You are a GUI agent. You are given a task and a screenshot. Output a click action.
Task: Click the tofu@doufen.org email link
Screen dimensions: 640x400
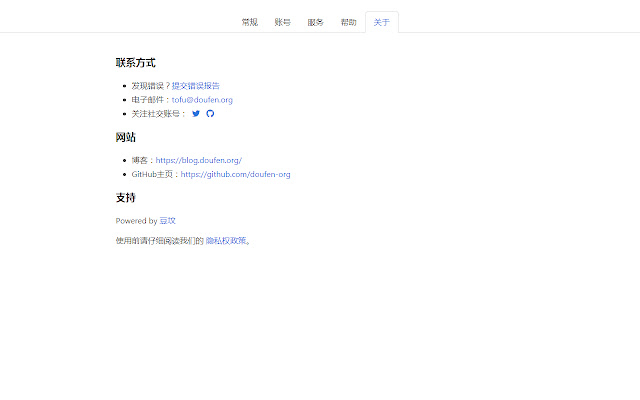point(202,100)
